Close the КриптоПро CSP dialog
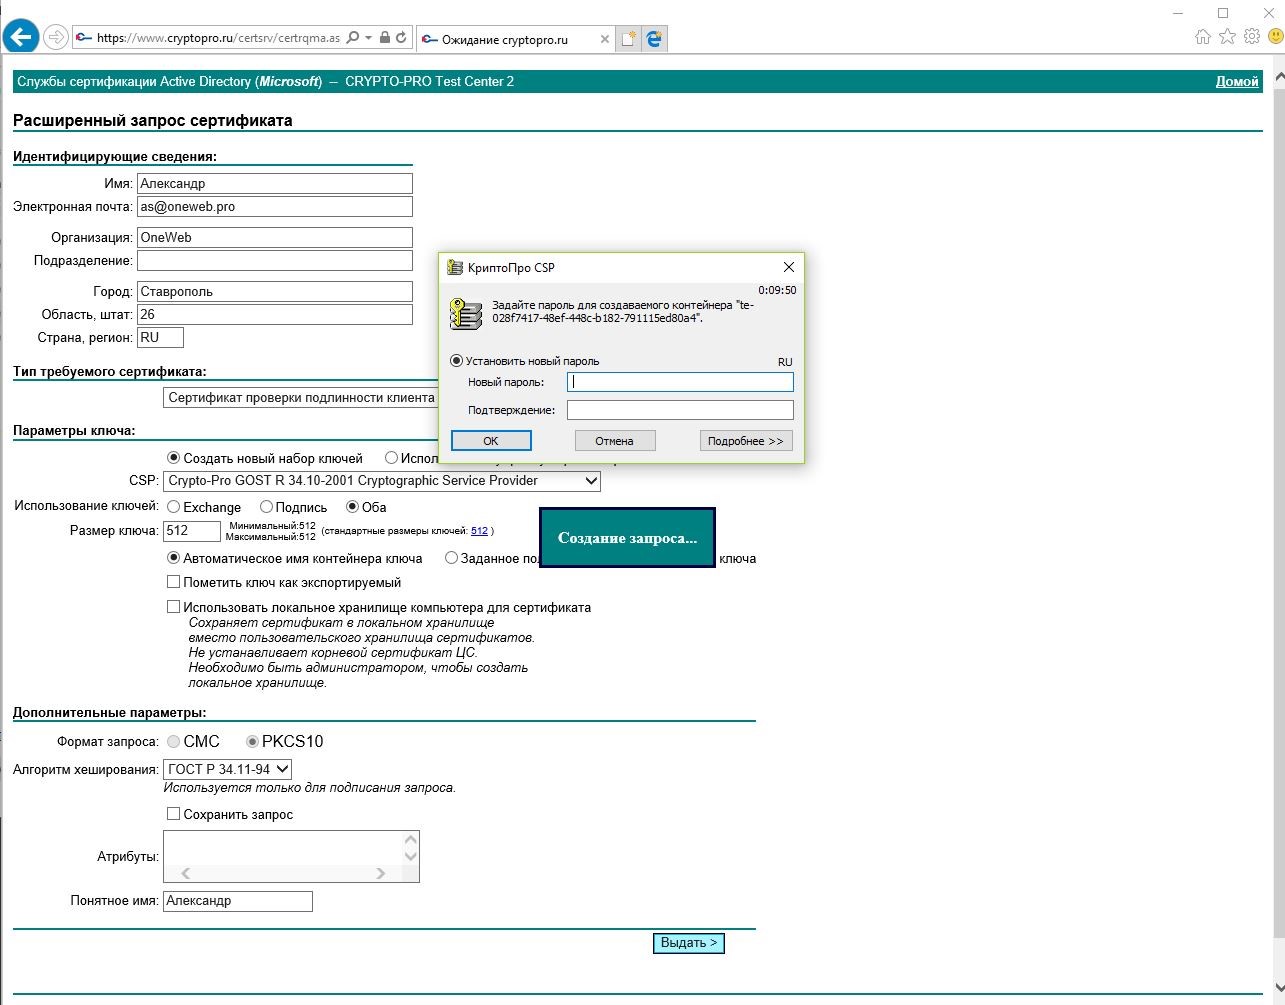Screen dimensions: 1285x1005 pos(789,267)
